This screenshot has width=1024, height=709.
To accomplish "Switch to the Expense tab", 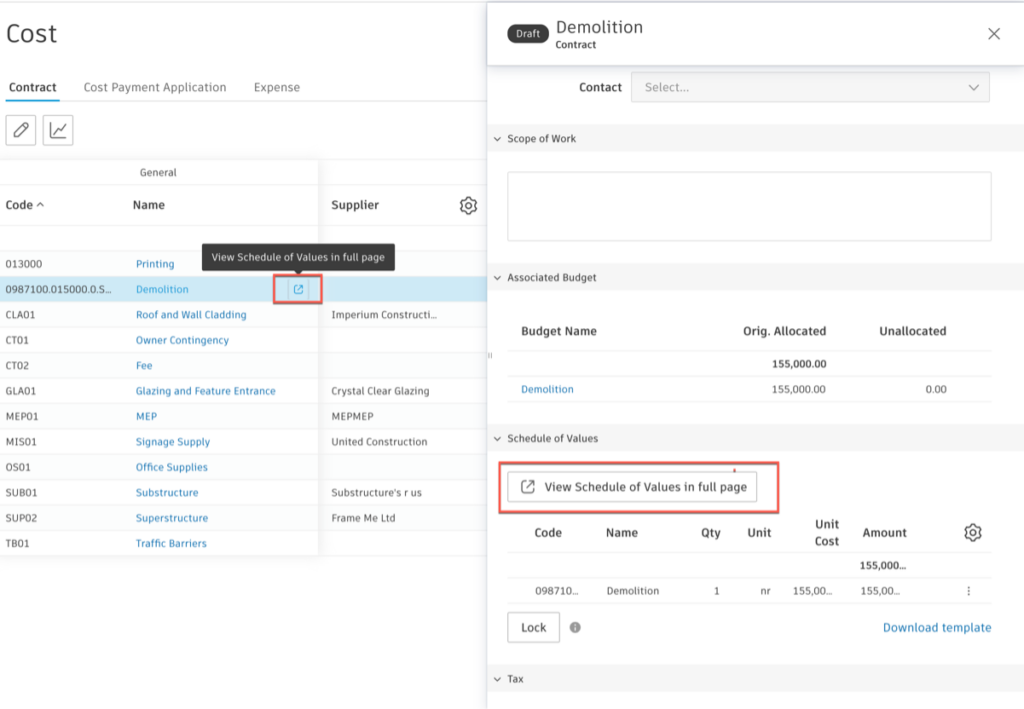I will [x=277, y=87].
